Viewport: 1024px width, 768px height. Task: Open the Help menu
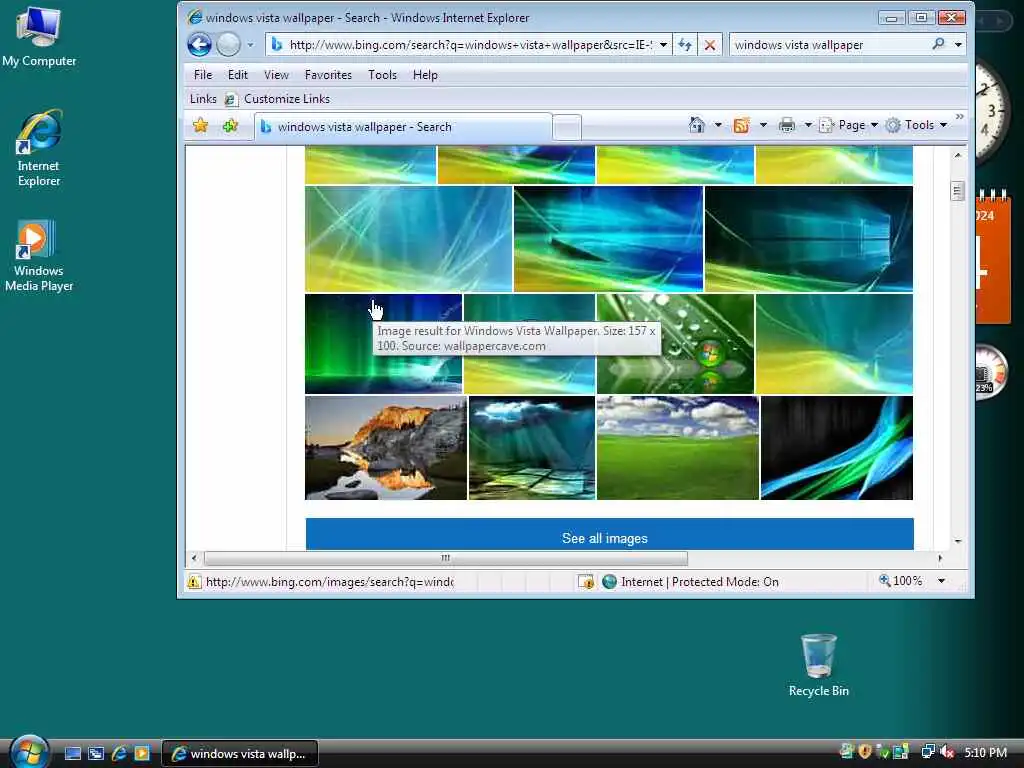click(425, 75)
